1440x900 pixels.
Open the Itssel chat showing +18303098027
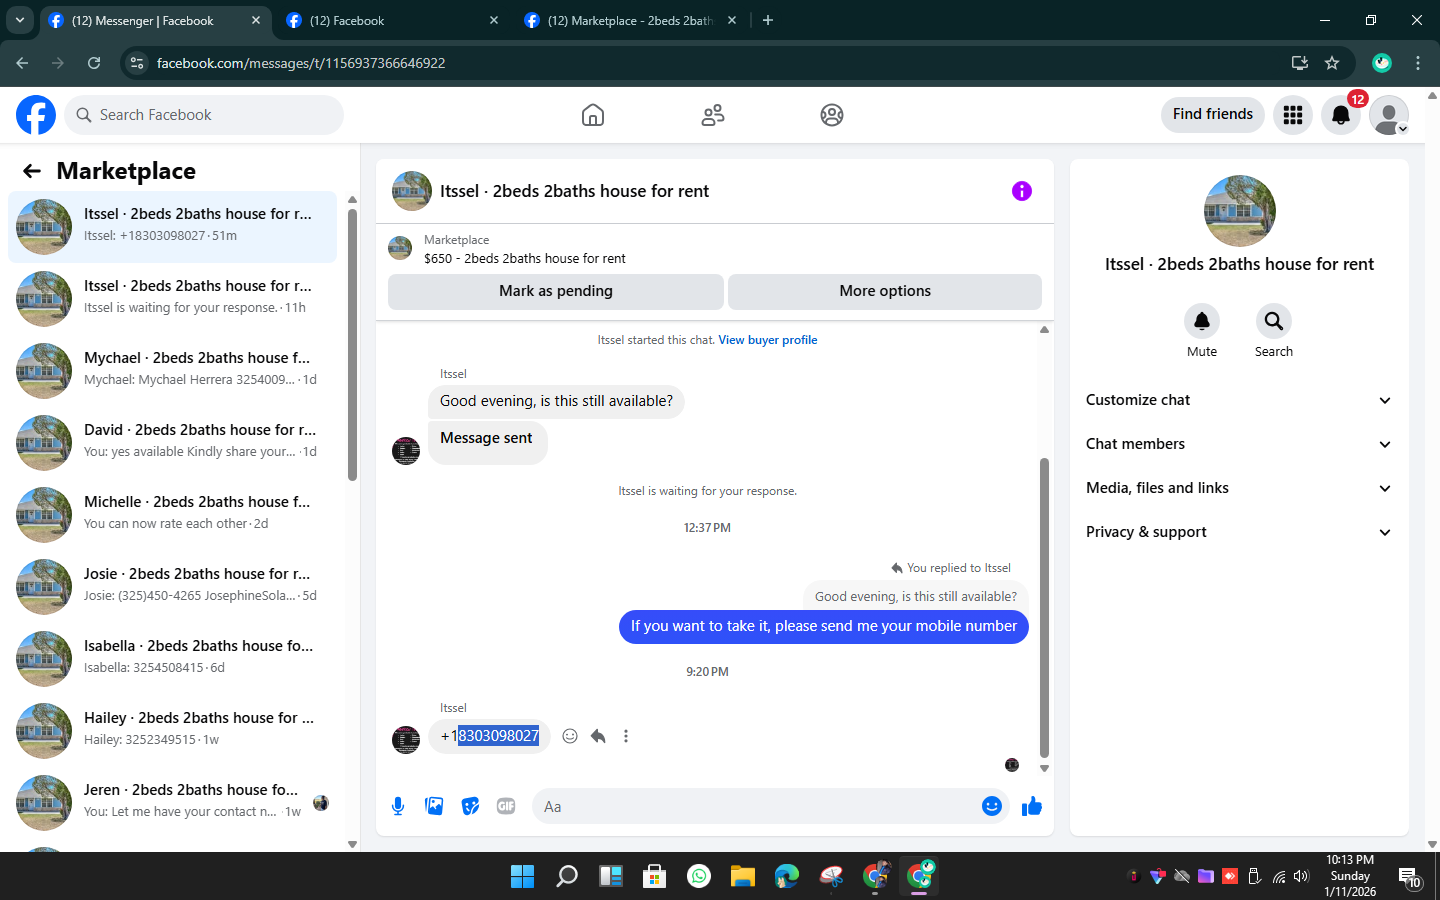coord(172,227)
